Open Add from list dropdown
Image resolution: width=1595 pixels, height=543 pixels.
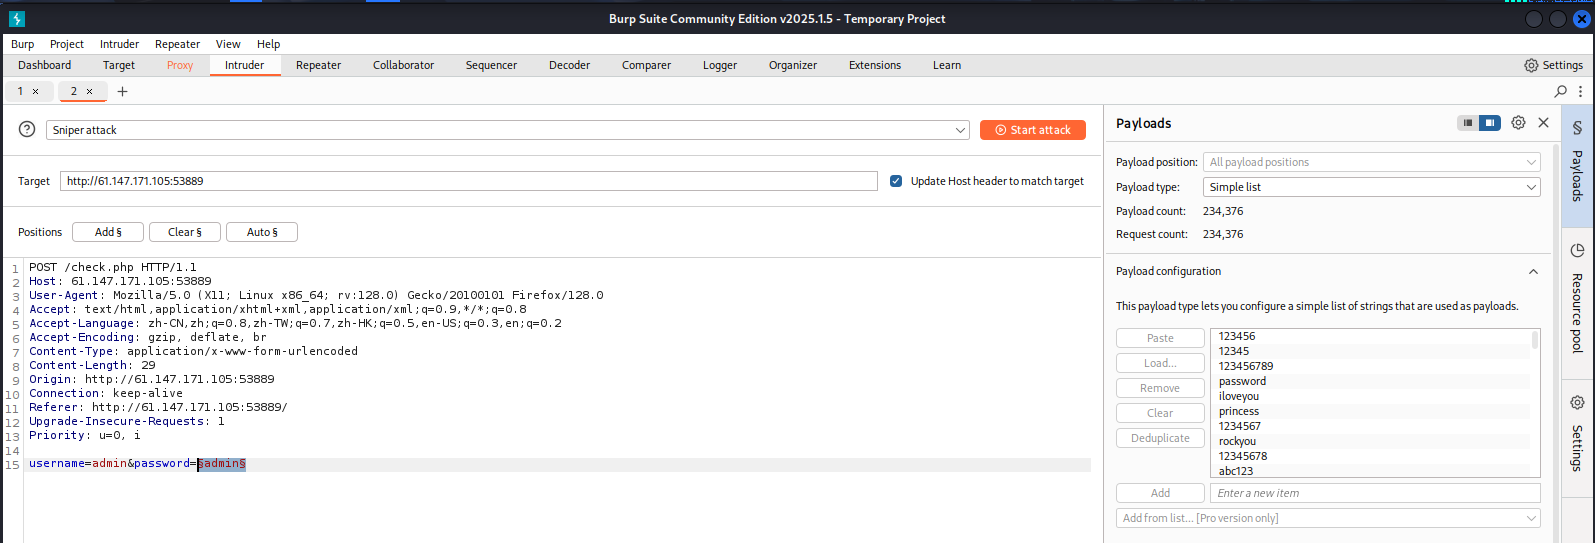pyautogui.click(x=1328, y=518)
